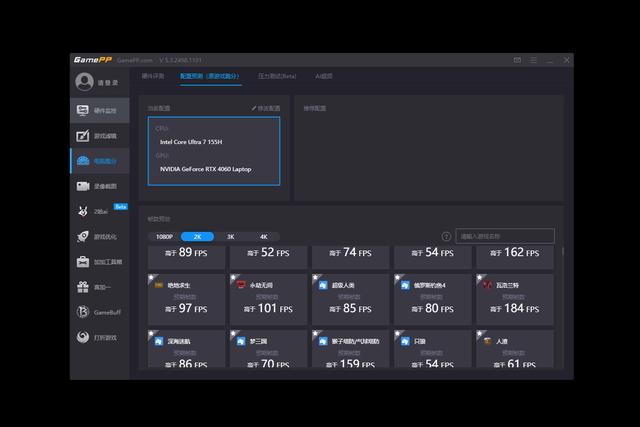
Task: Open the toolbox briefcase sidebar icon
Action: tap(82, 262)
